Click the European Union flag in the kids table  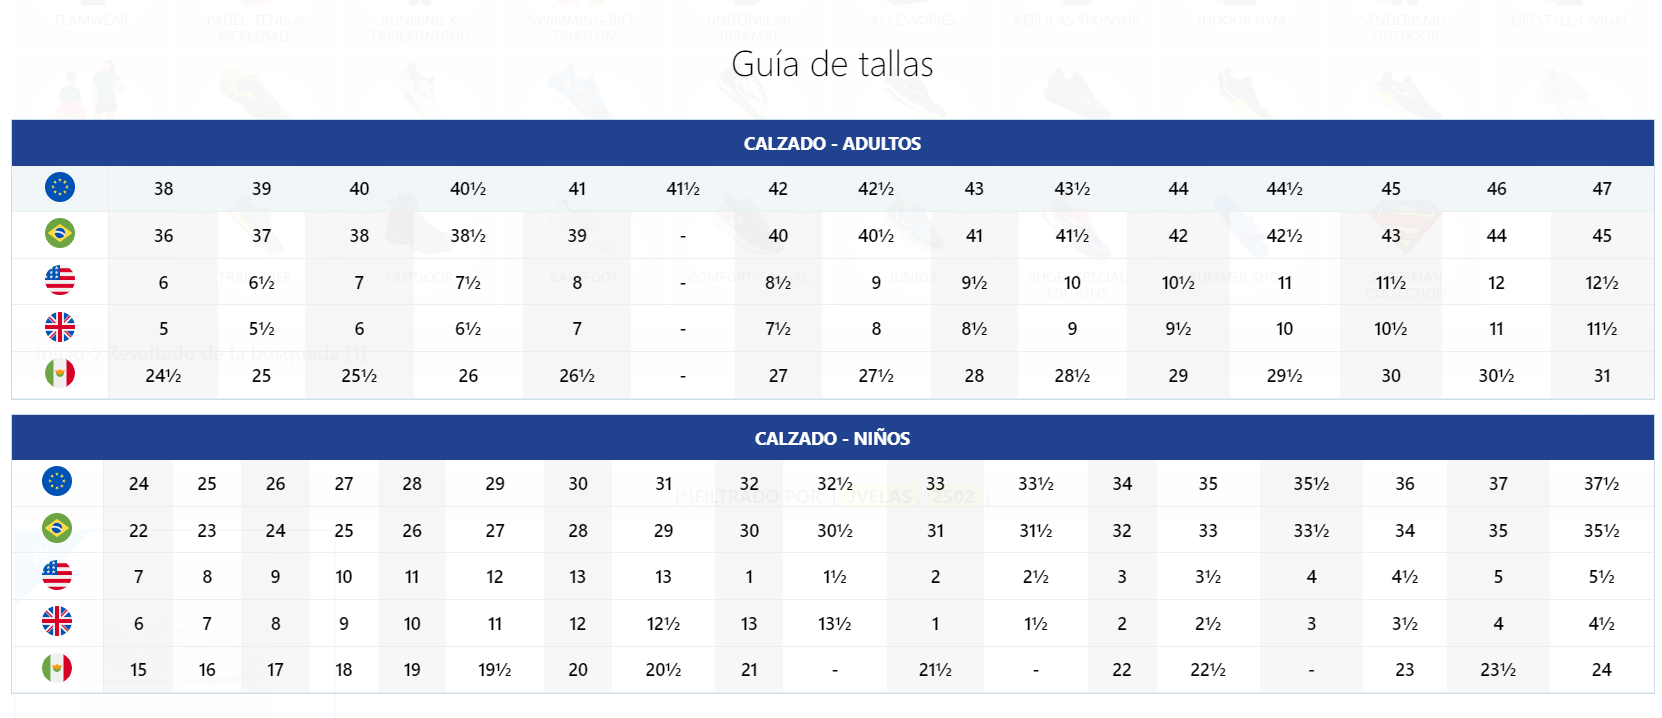pos(57,481)
